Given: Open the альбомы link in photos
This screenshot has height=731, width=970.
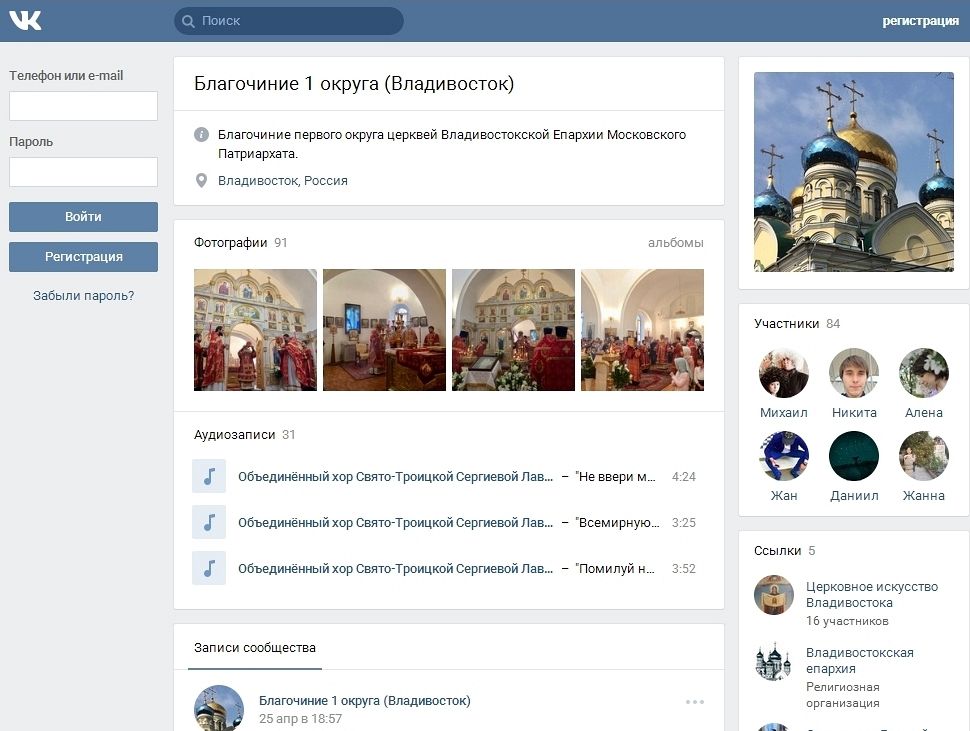Looking at the screenshot, I should [675, 243].
